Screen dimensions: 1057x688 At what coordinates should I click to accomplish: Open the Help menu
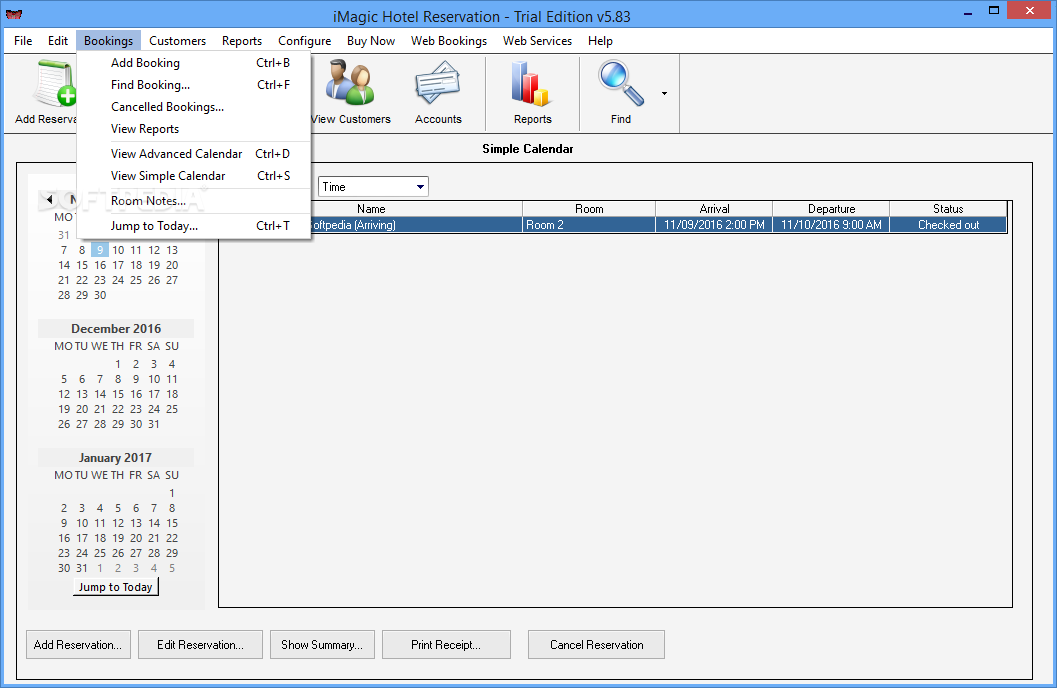click(600, 40)
